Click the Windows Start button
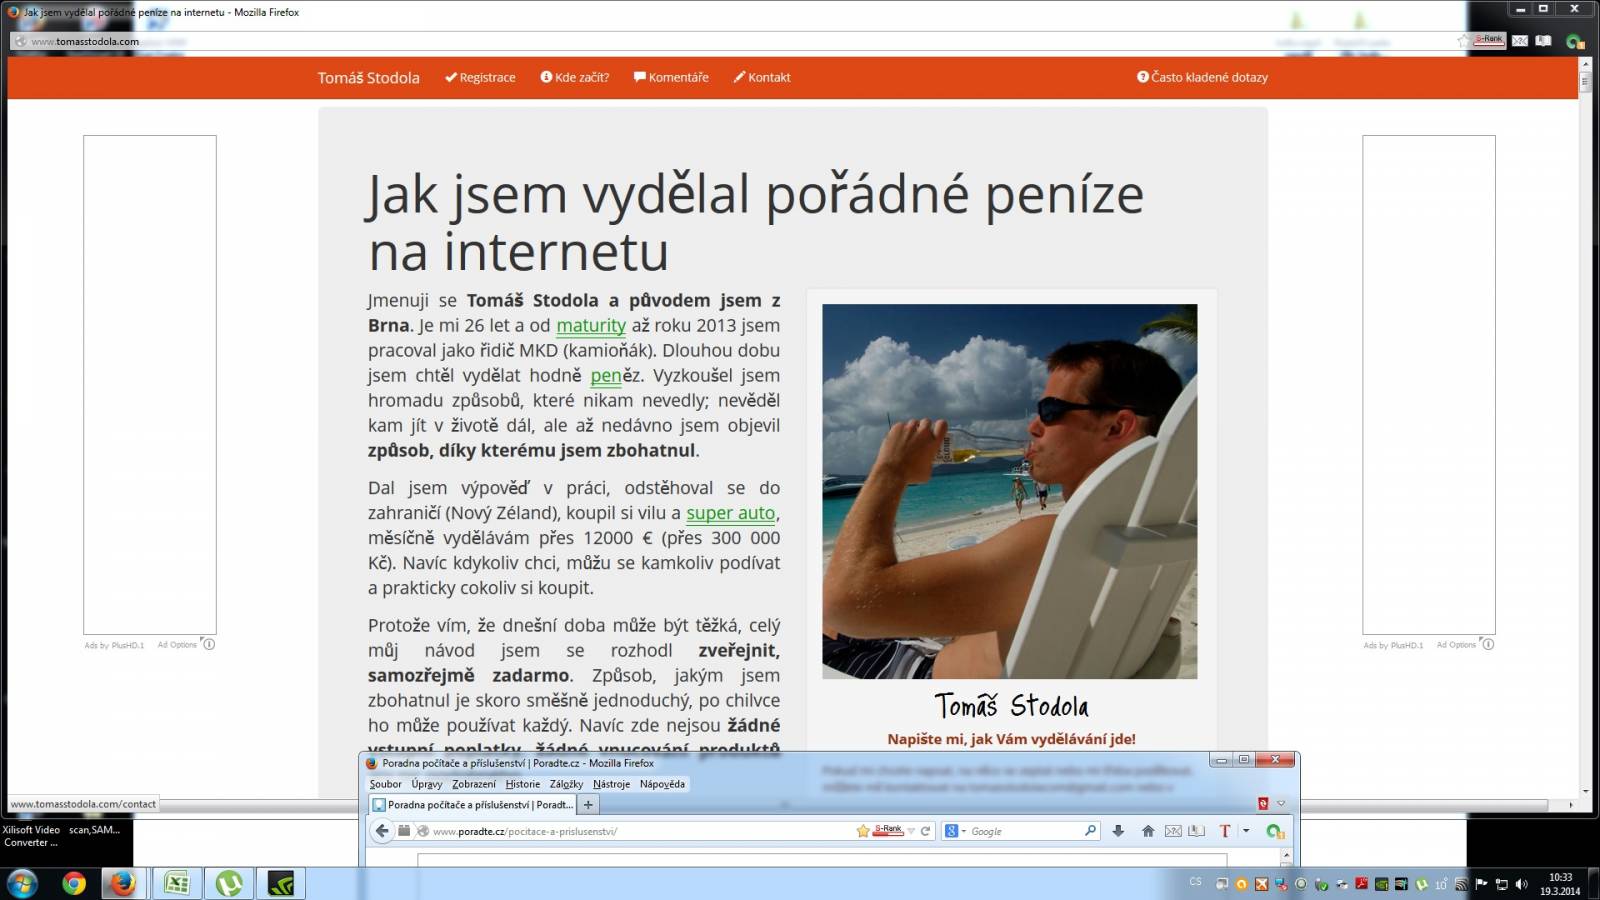The width and height of the screenshot is (1600, 900). (x=21, y=883)
